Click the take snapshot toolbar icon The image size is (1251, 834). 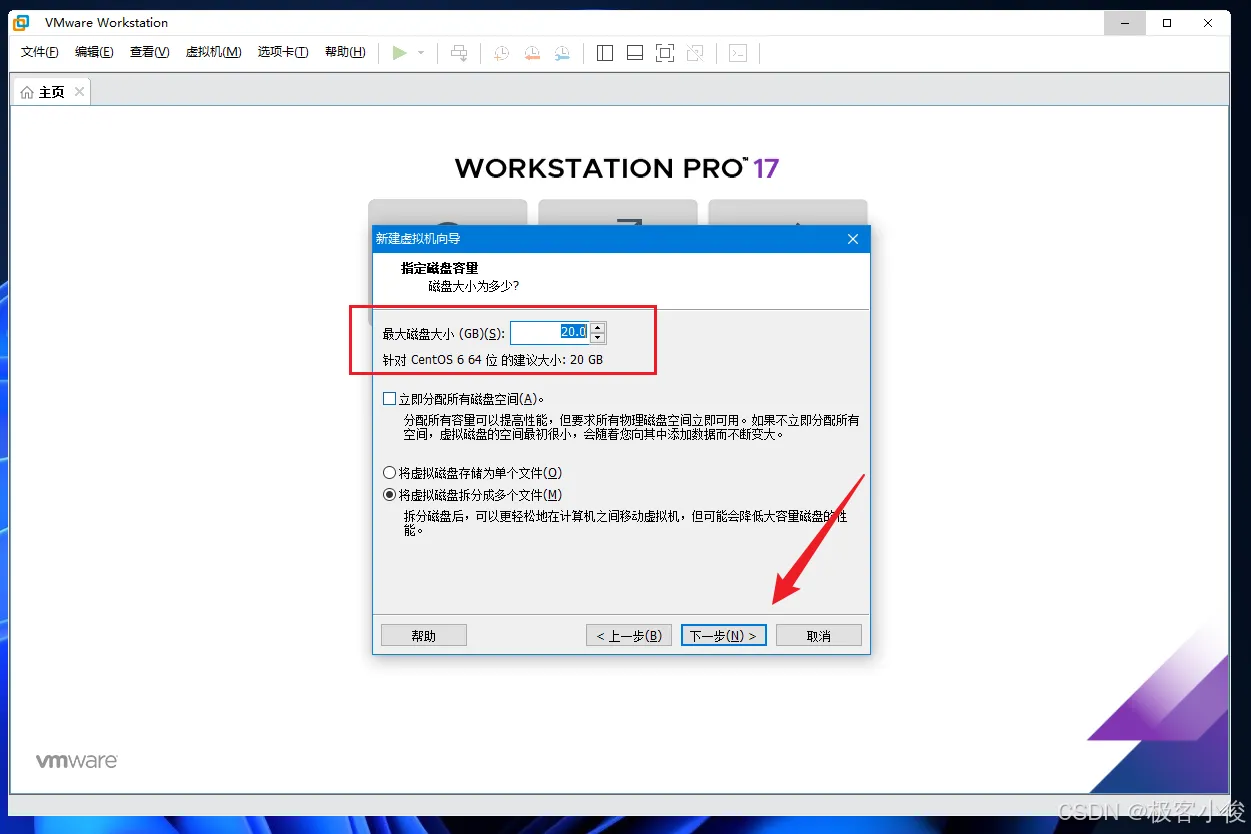(x=502, y=53)
